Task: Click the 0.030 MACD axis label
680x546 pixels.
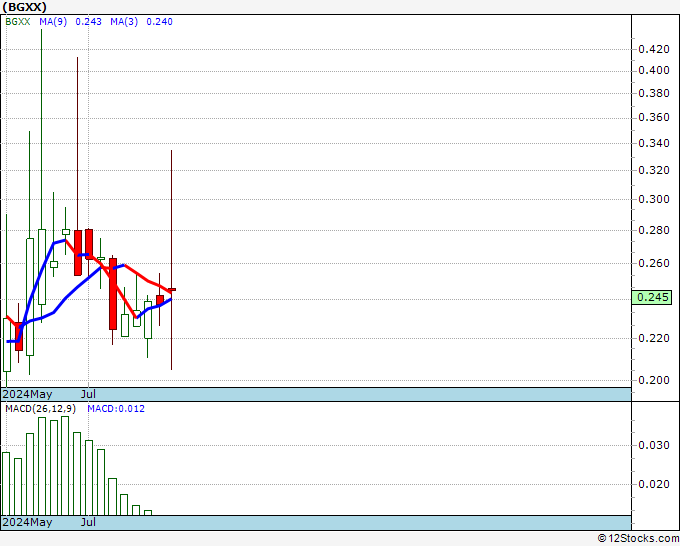Action: (x=654, y=445)
